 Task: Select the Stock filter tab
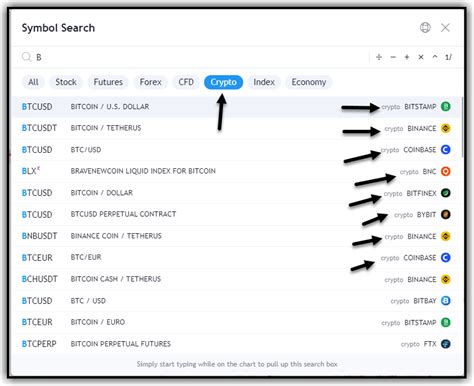66,82
